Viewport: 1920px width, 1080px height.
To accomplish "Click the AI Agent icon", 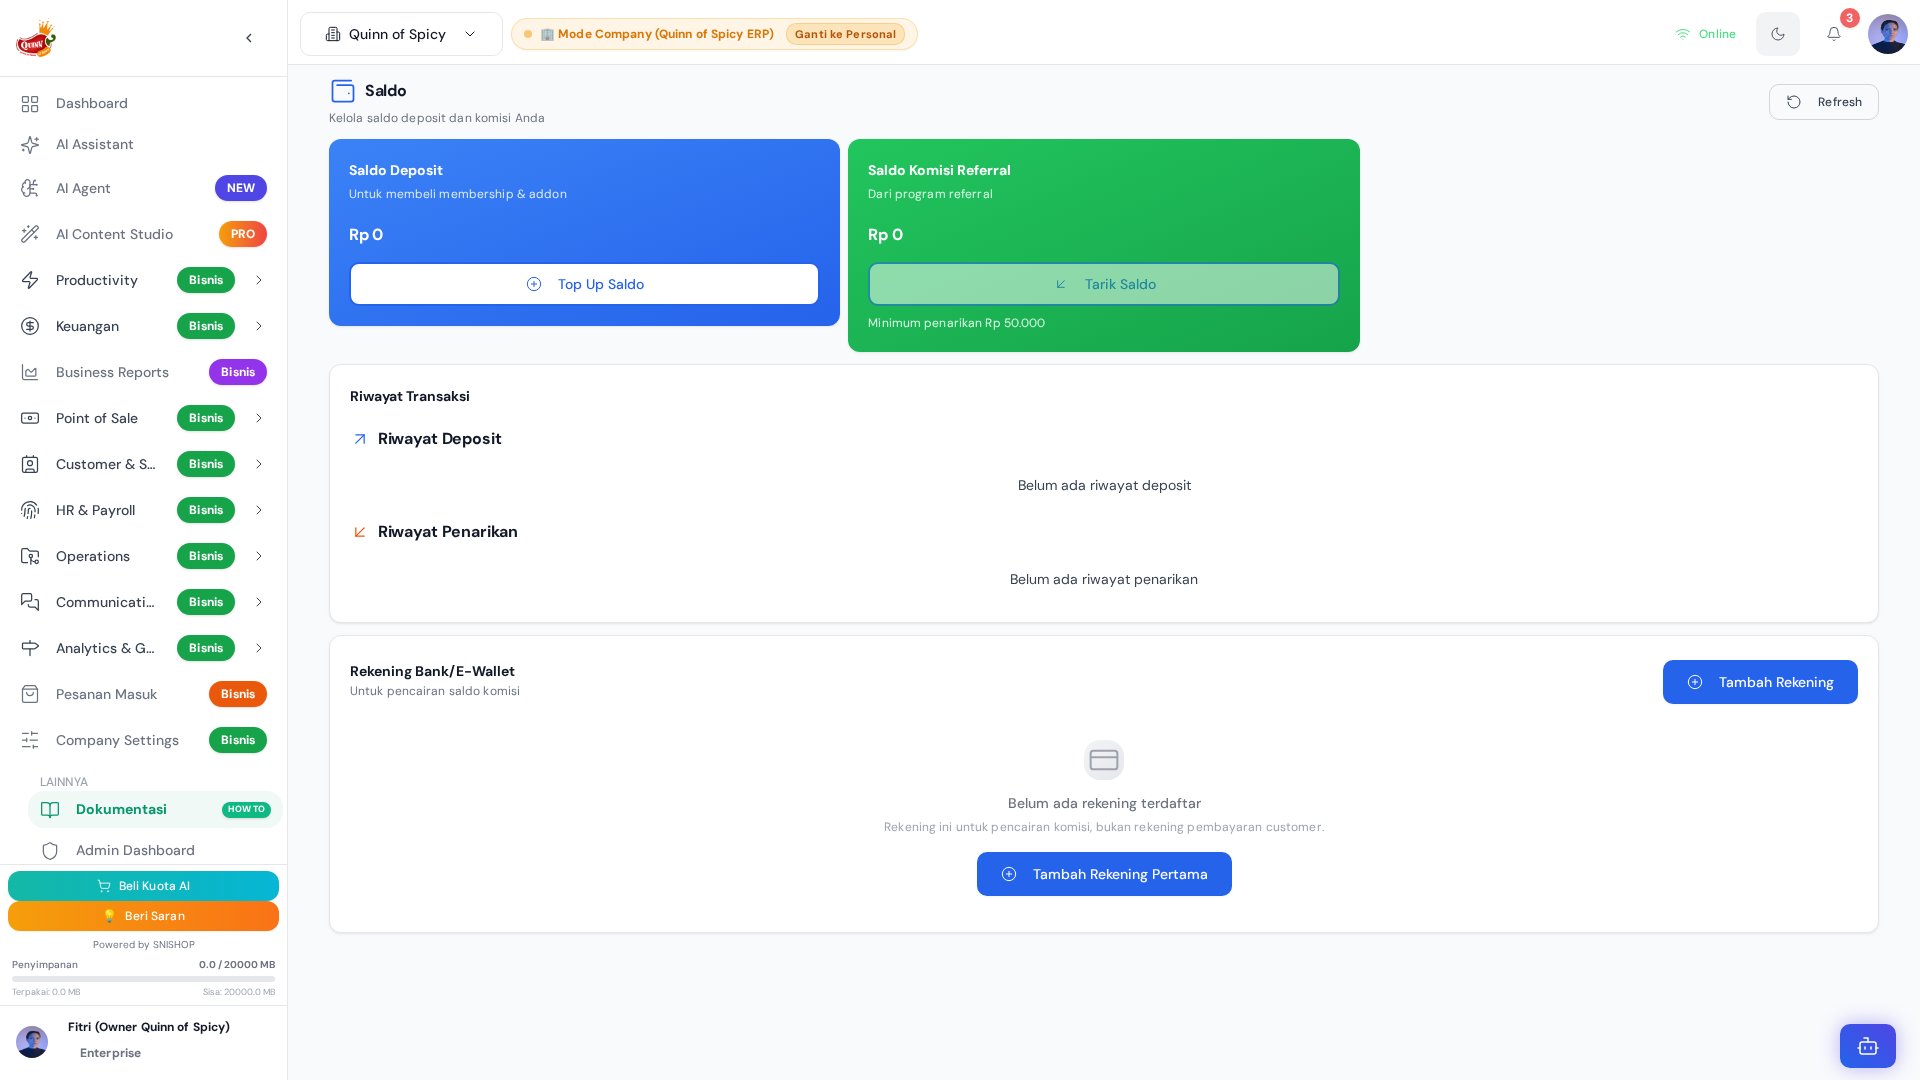I will [x=30, y=188].
